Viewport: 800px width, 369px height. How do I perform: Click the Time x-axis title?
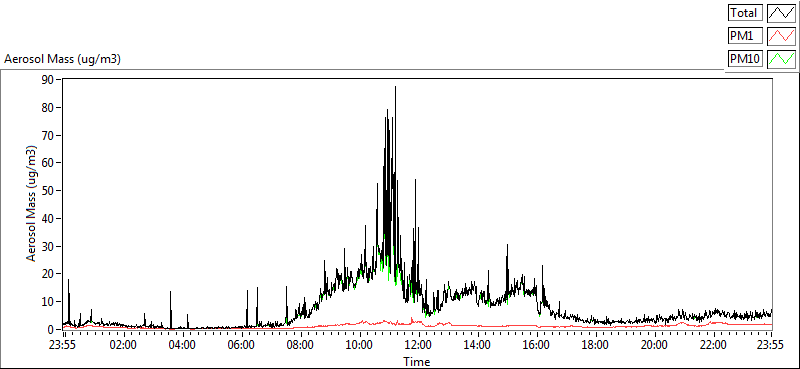[x=417, y=362]
